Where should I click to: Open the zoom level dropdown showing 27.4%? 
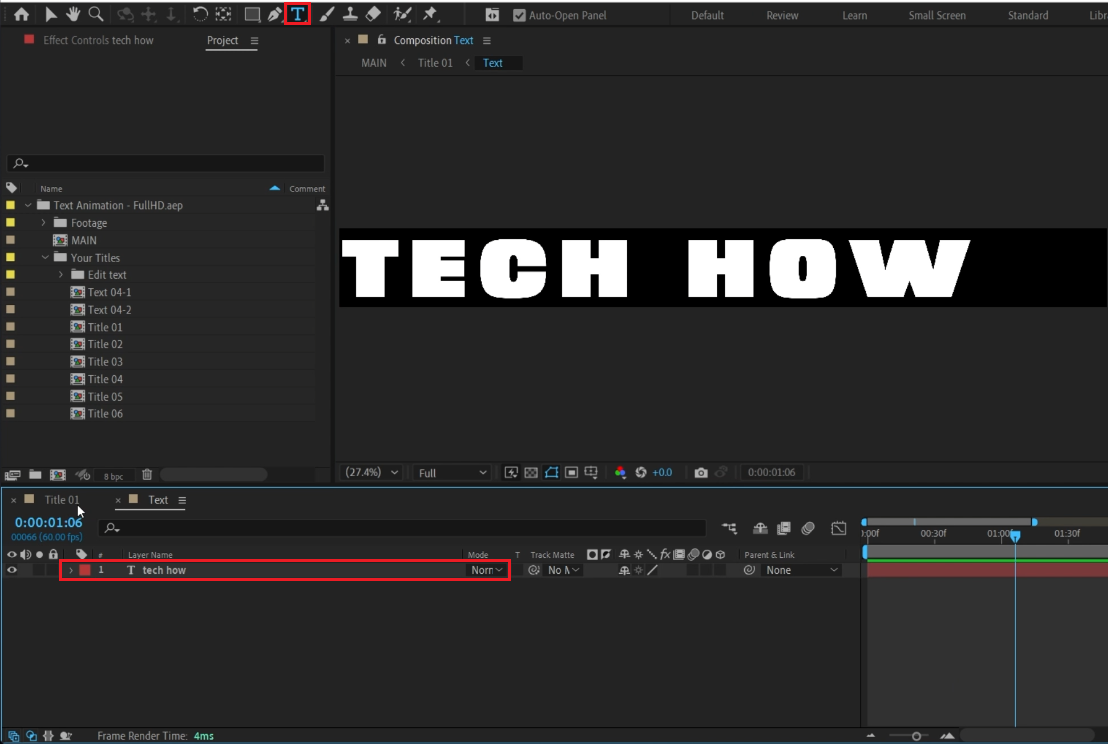(x=371, y=472)
